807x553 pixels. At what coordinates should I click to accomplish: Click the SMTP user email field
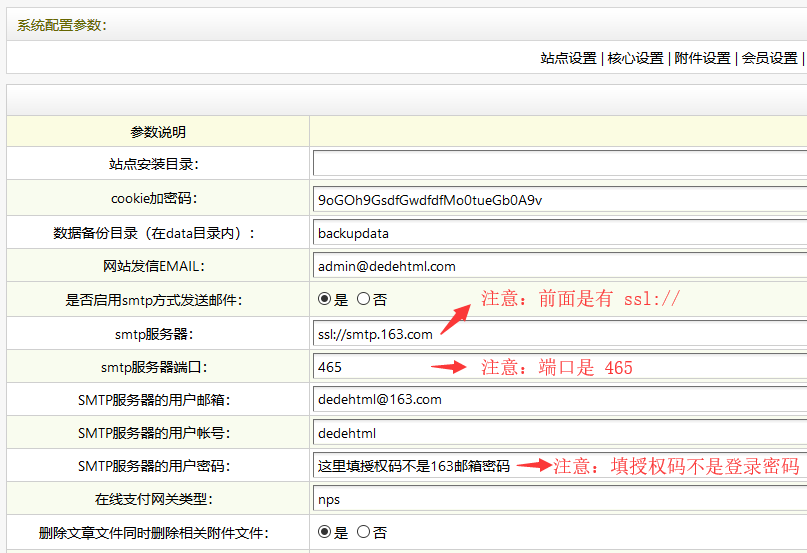click(x=558, y=400)
